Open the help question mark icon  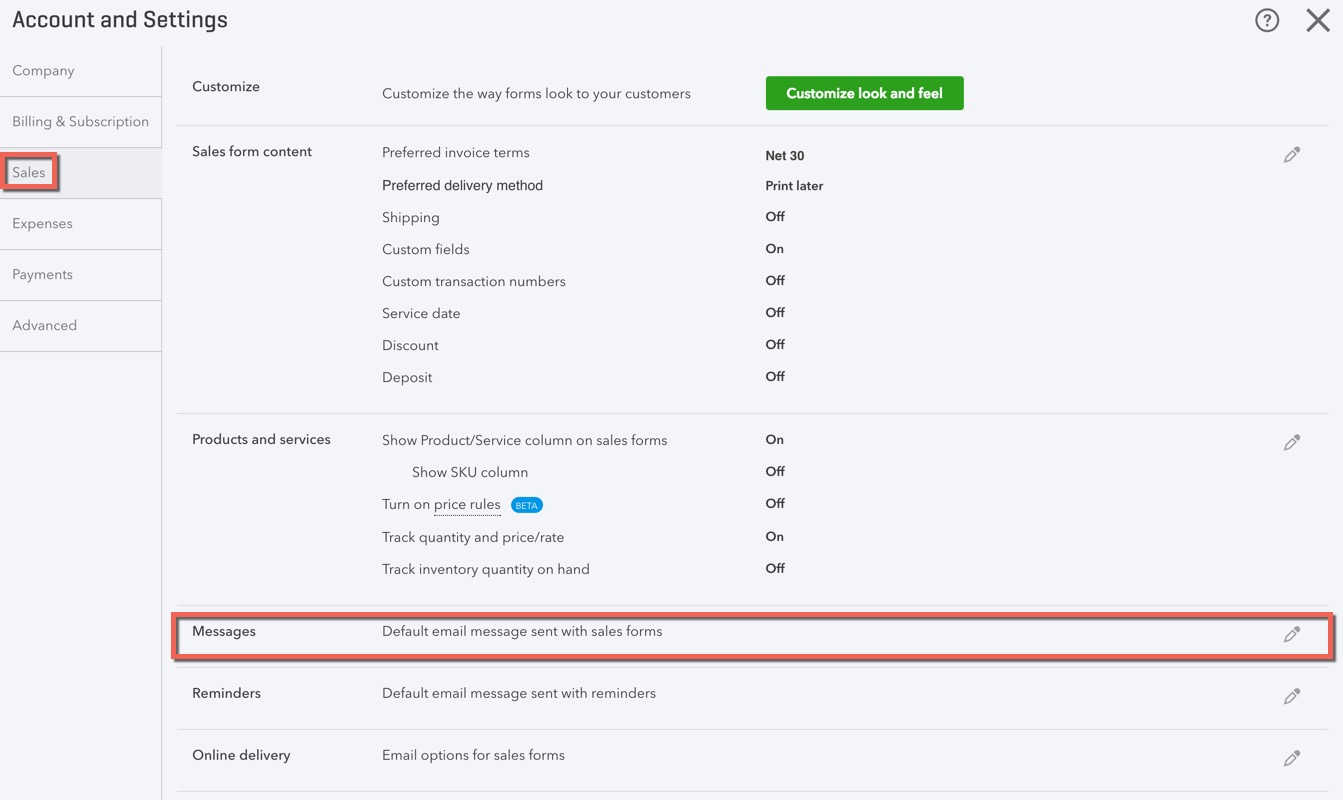[1267, 20]
